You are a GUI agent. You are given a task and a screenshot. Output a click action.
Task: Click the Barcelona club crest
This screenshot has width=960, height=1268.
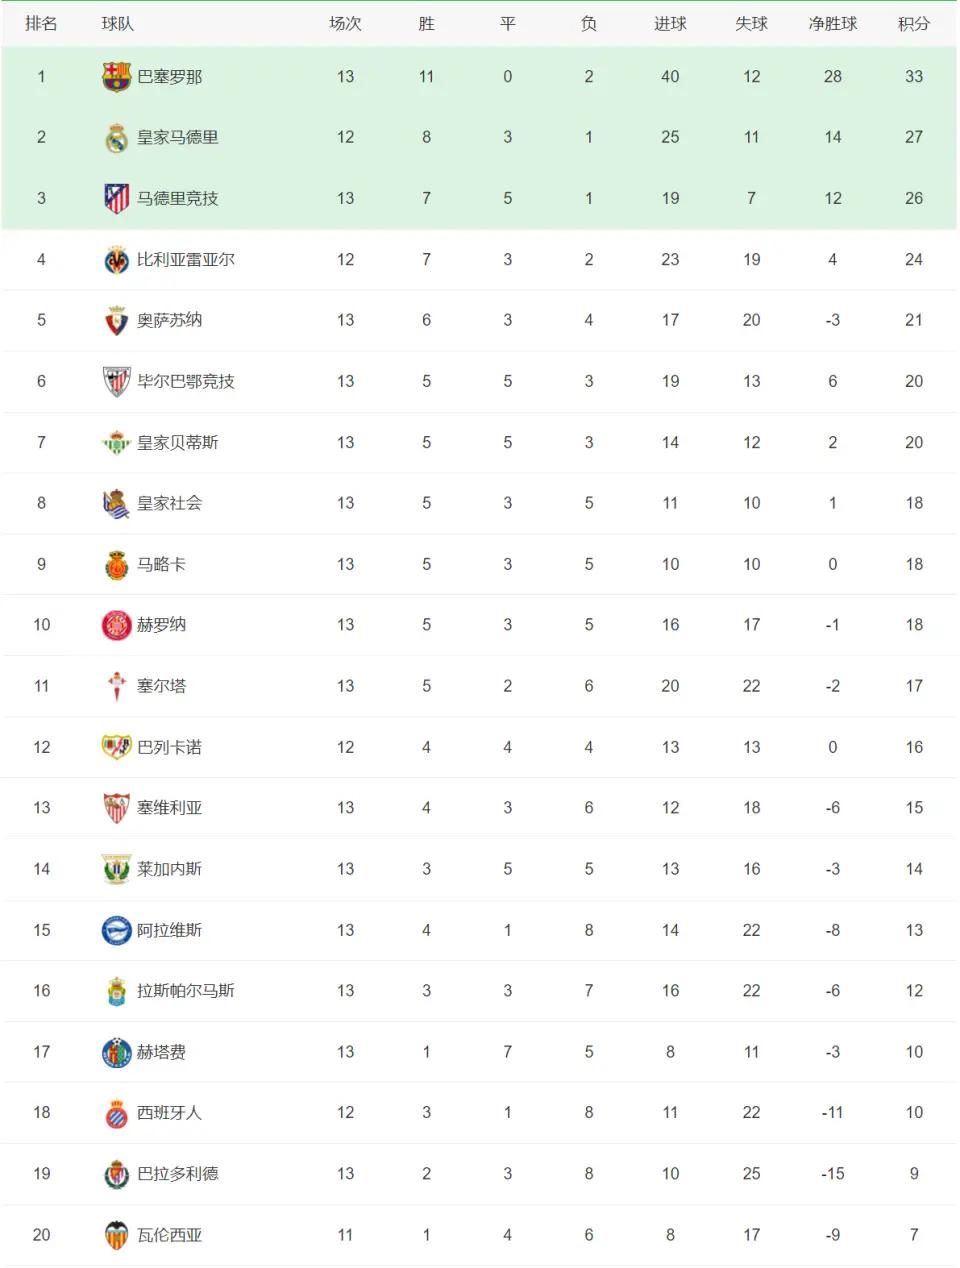pos(117,77)
